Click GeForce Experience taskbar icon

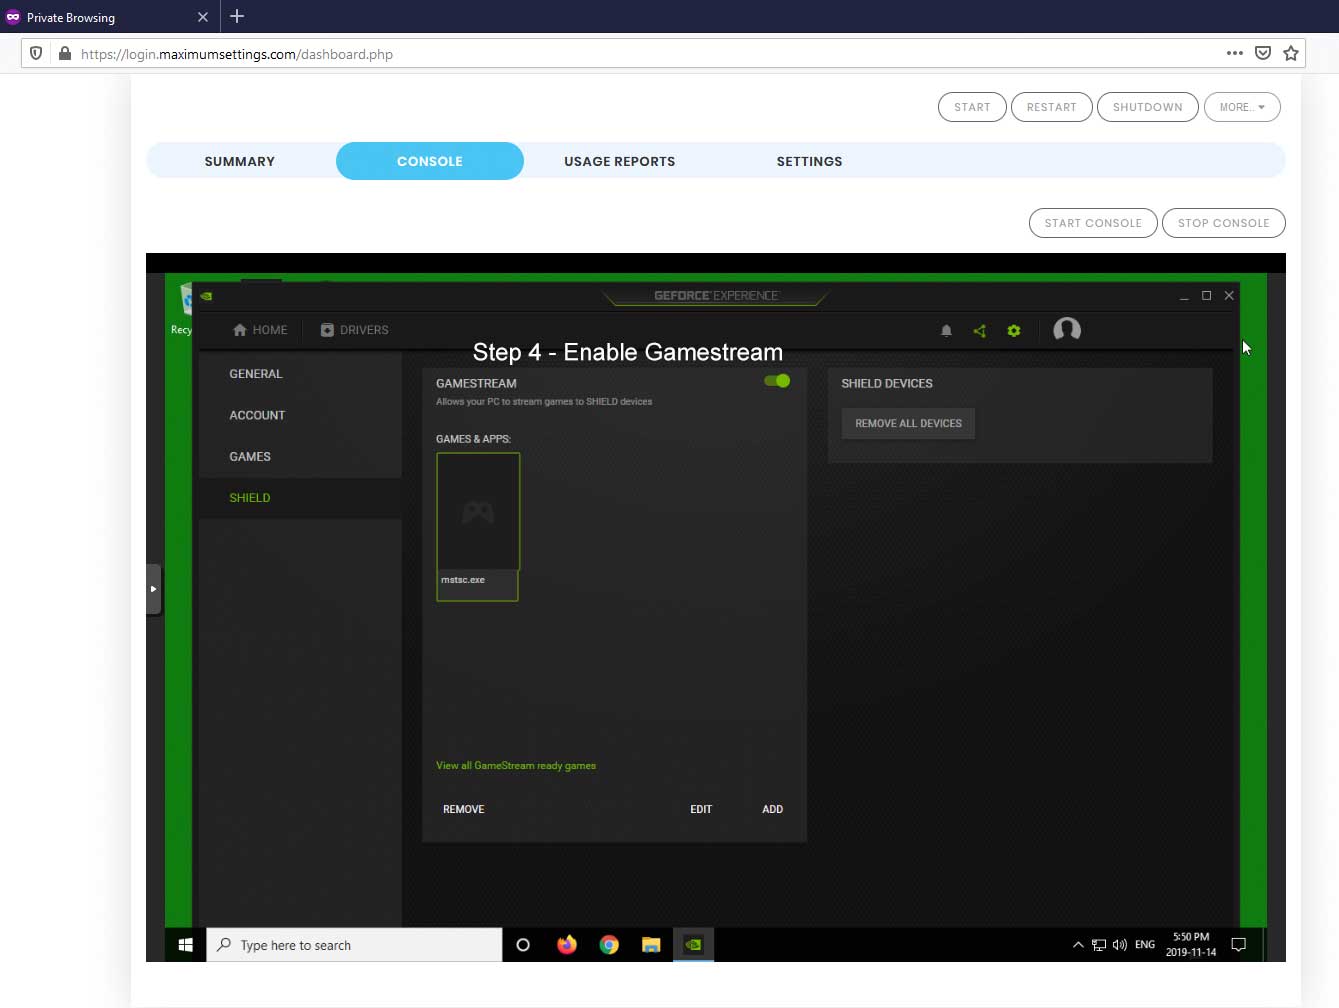[x=693, y=945]
